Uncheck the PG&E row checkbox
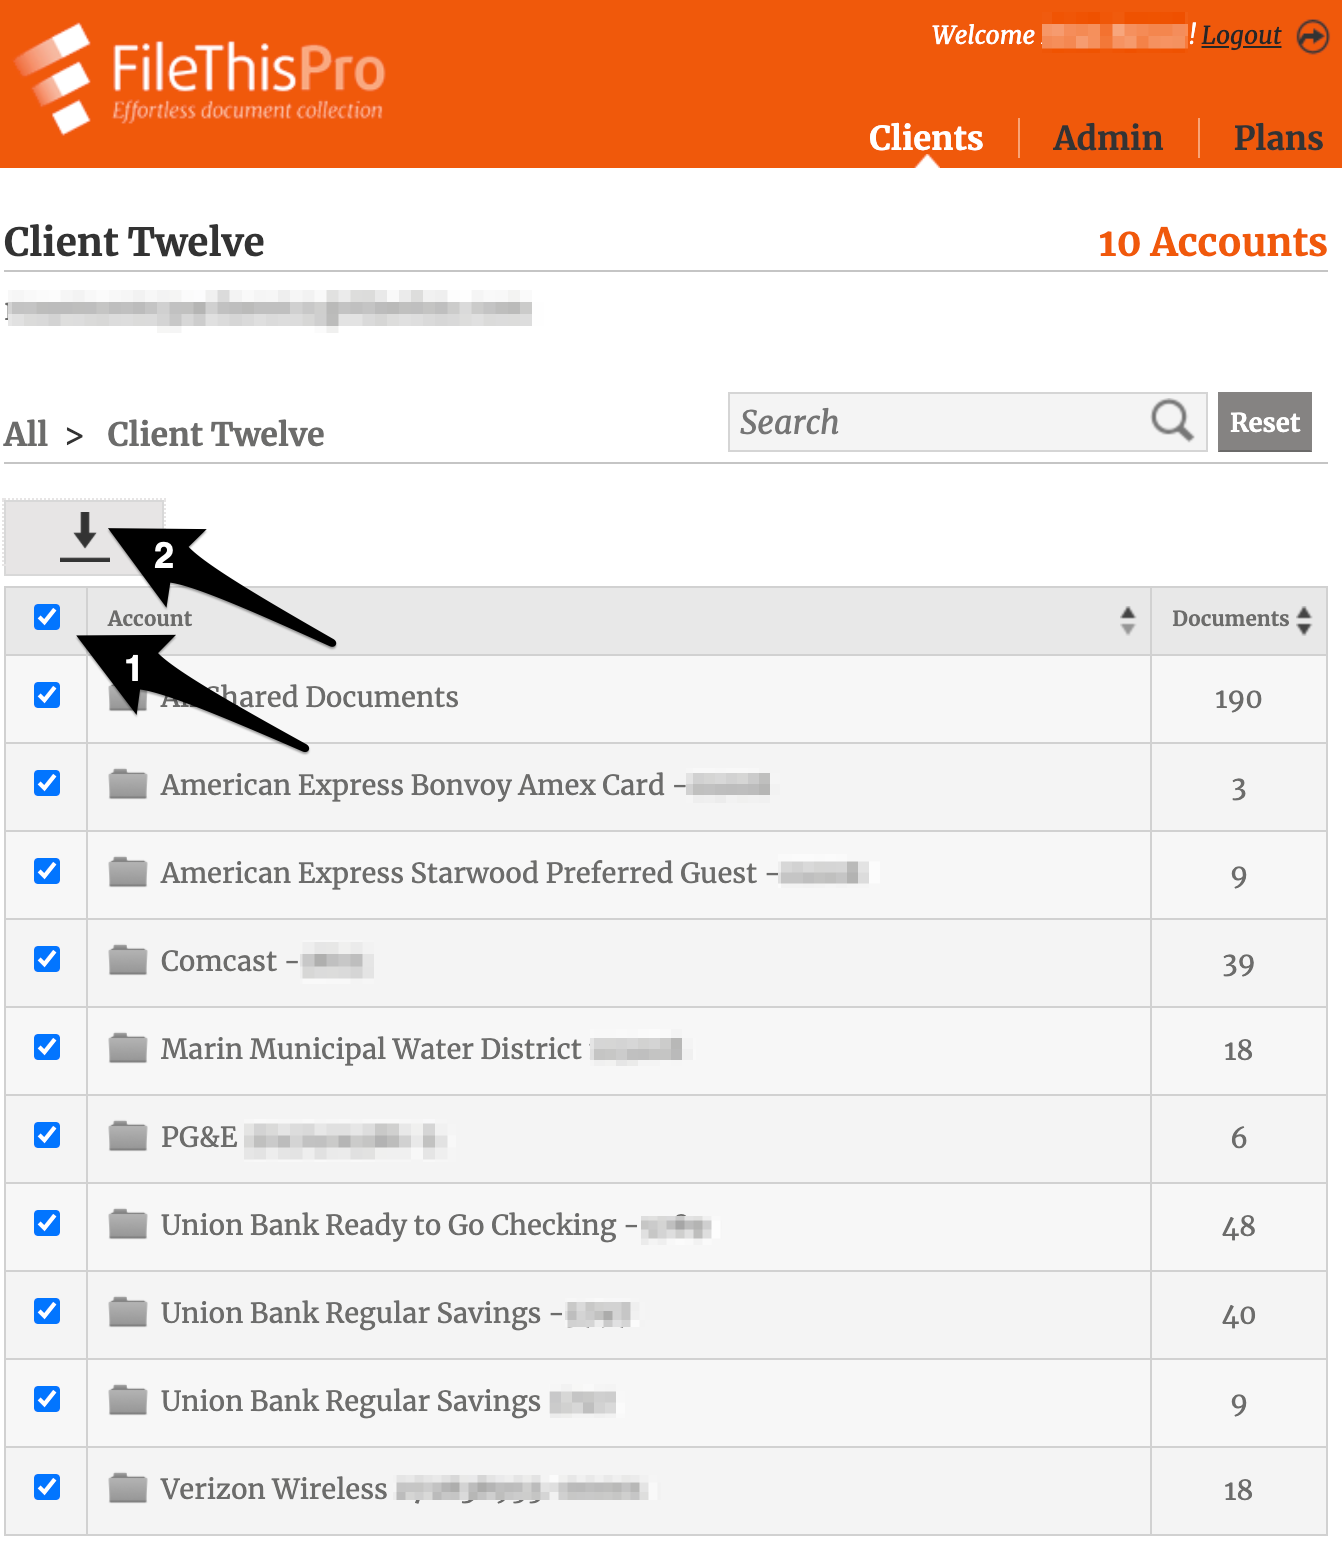This screenshot has height=1546, width=1342. (47, 1135)
